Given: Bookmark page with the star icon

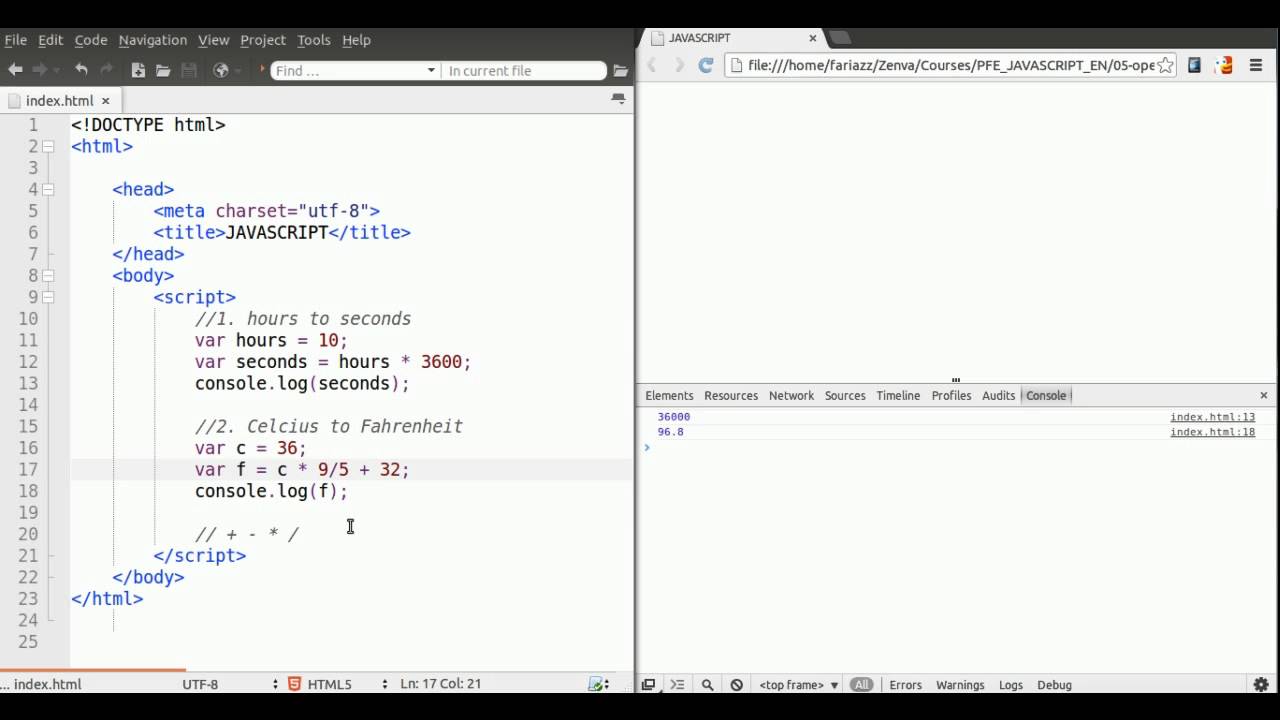Looking at the screenshot, I should tap(1165, 65).
